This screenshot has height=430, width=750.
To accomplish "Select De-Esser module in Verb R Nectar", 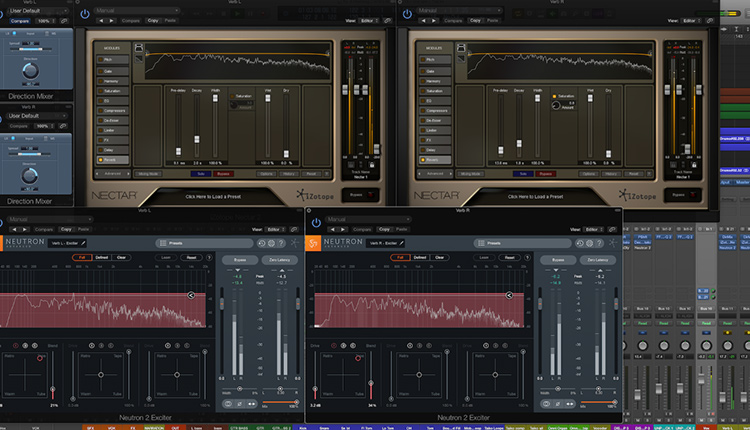I will (435, 121).
